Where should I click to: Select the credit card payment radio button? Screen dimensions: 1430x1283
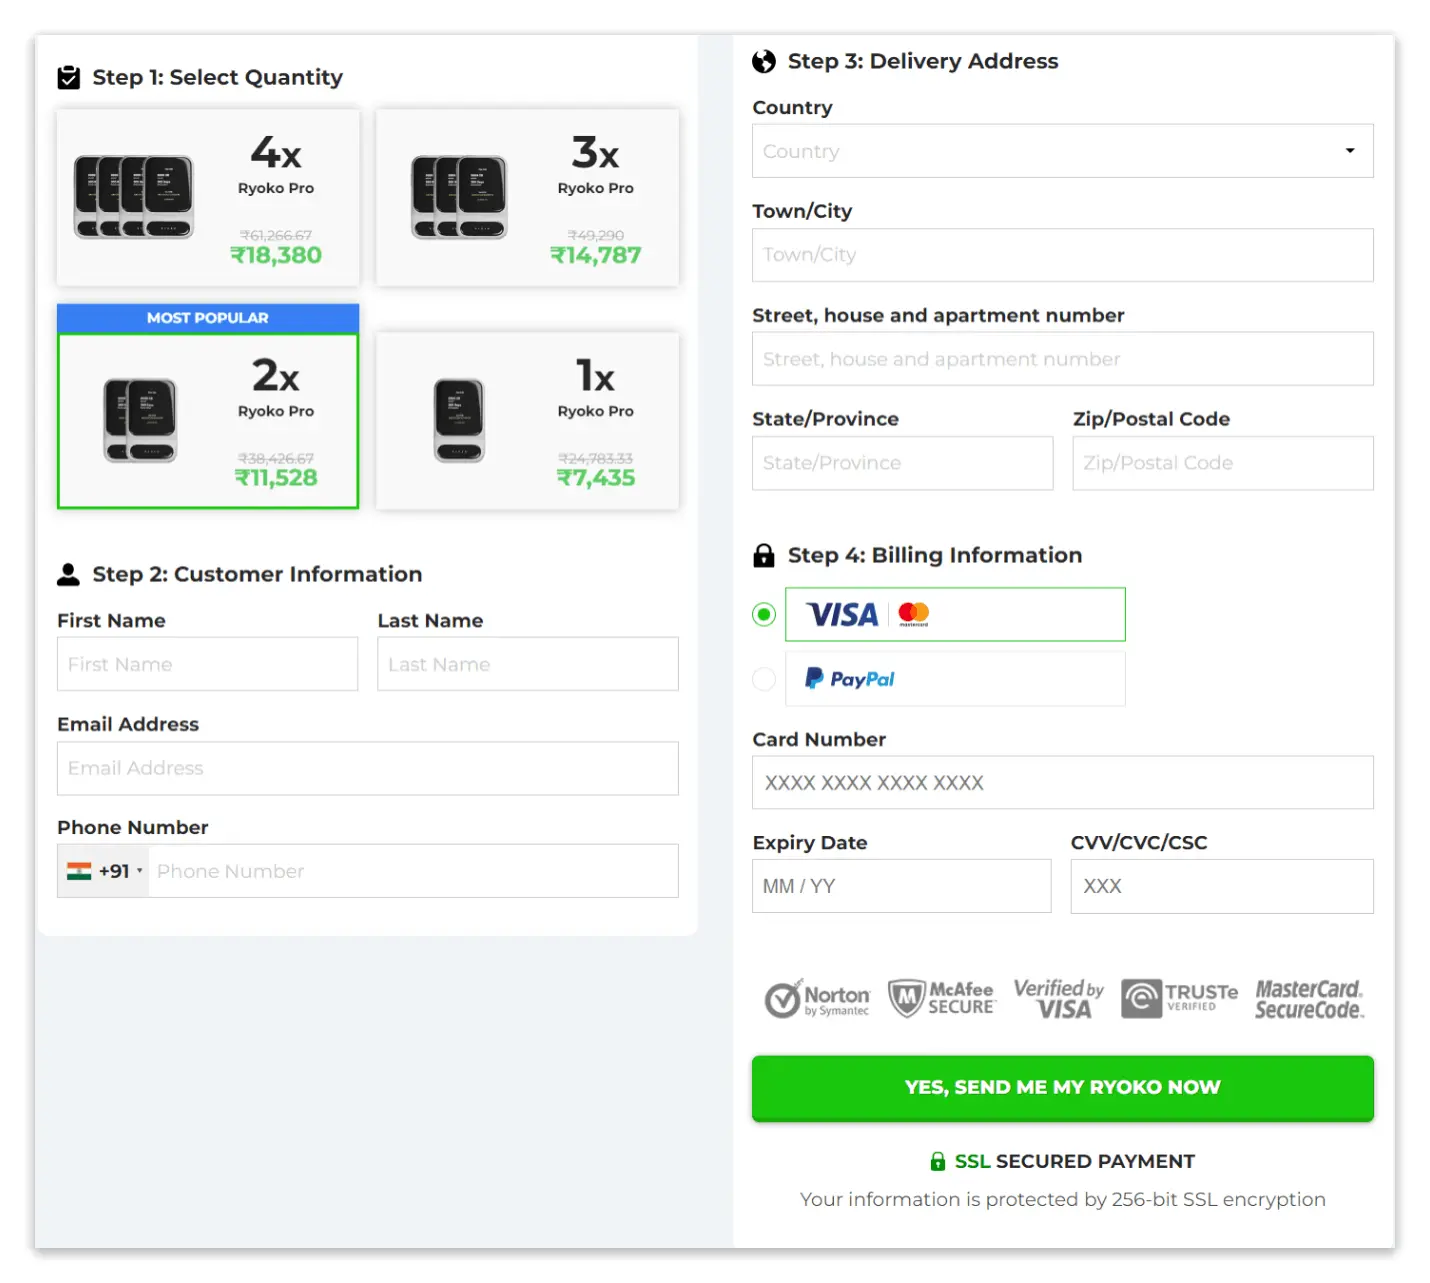pyautogui.click(x=764, y=614)
